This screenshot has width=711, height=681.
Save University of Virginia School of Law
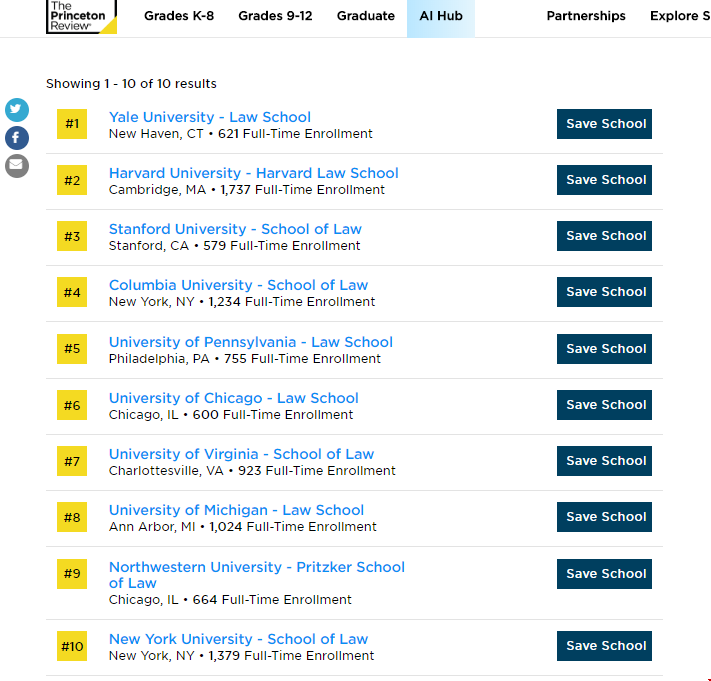pyautogui.click(x=604, y=461)
